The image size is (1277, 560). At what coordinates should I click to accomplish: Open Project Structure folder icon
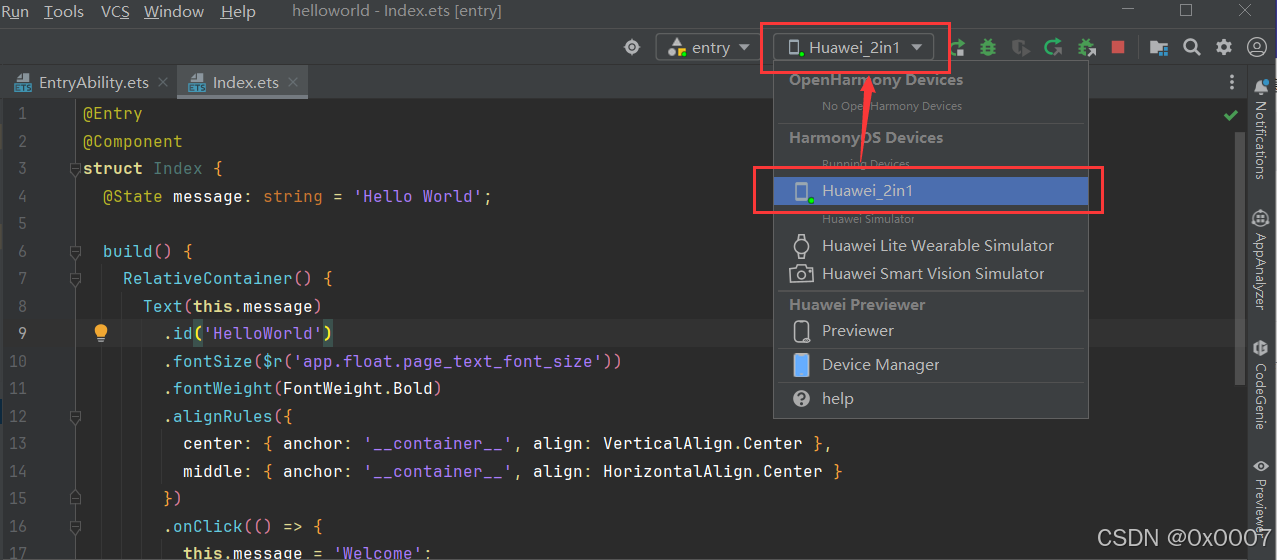(x=1159, y=47)
